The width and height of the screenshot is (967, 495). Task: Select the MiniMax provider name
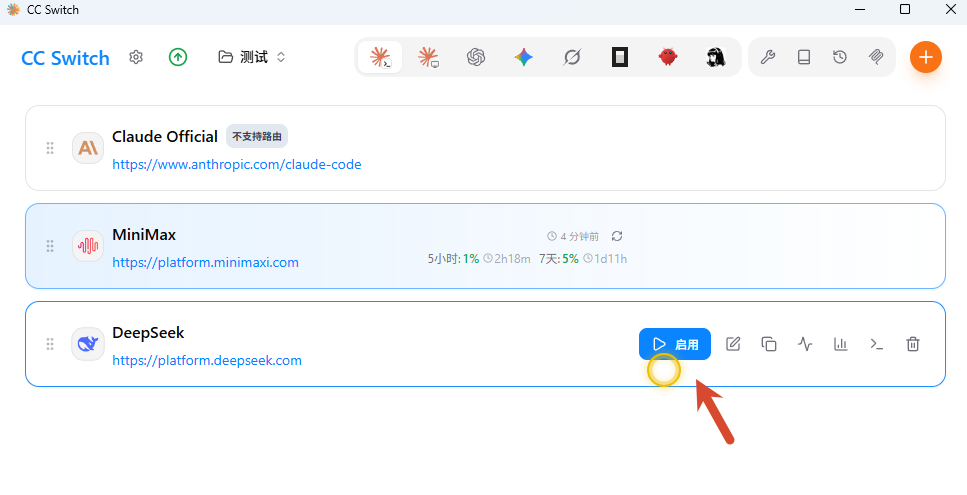click(144, 234)
